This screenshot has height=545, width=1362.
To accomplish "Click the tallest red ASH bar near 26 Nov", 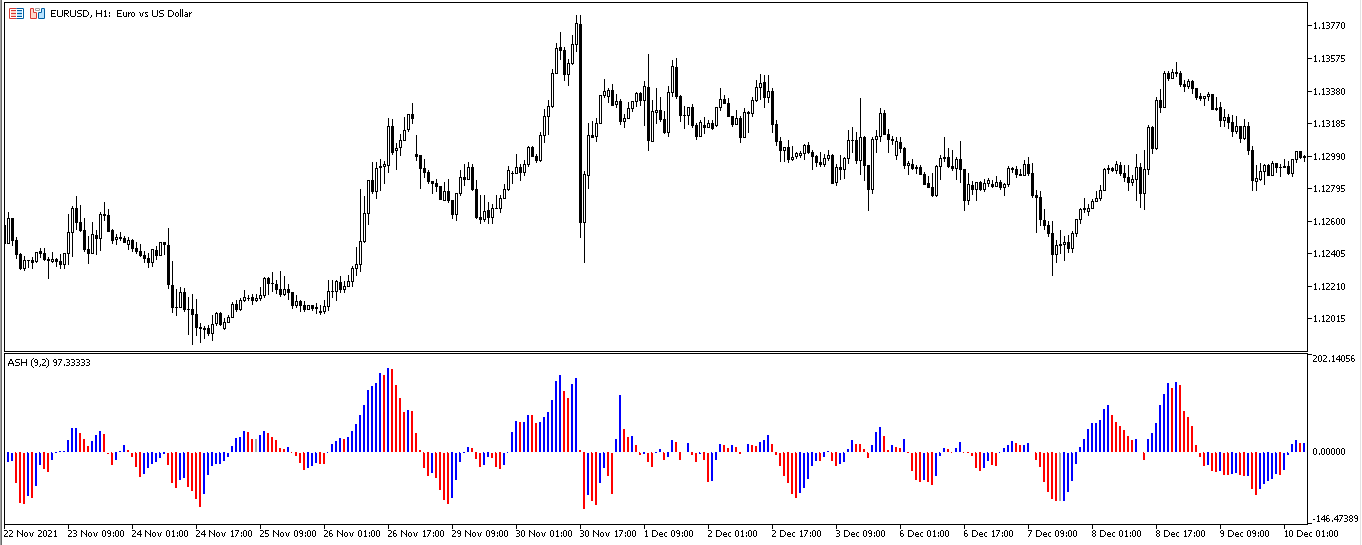I will tap(389, 410).
